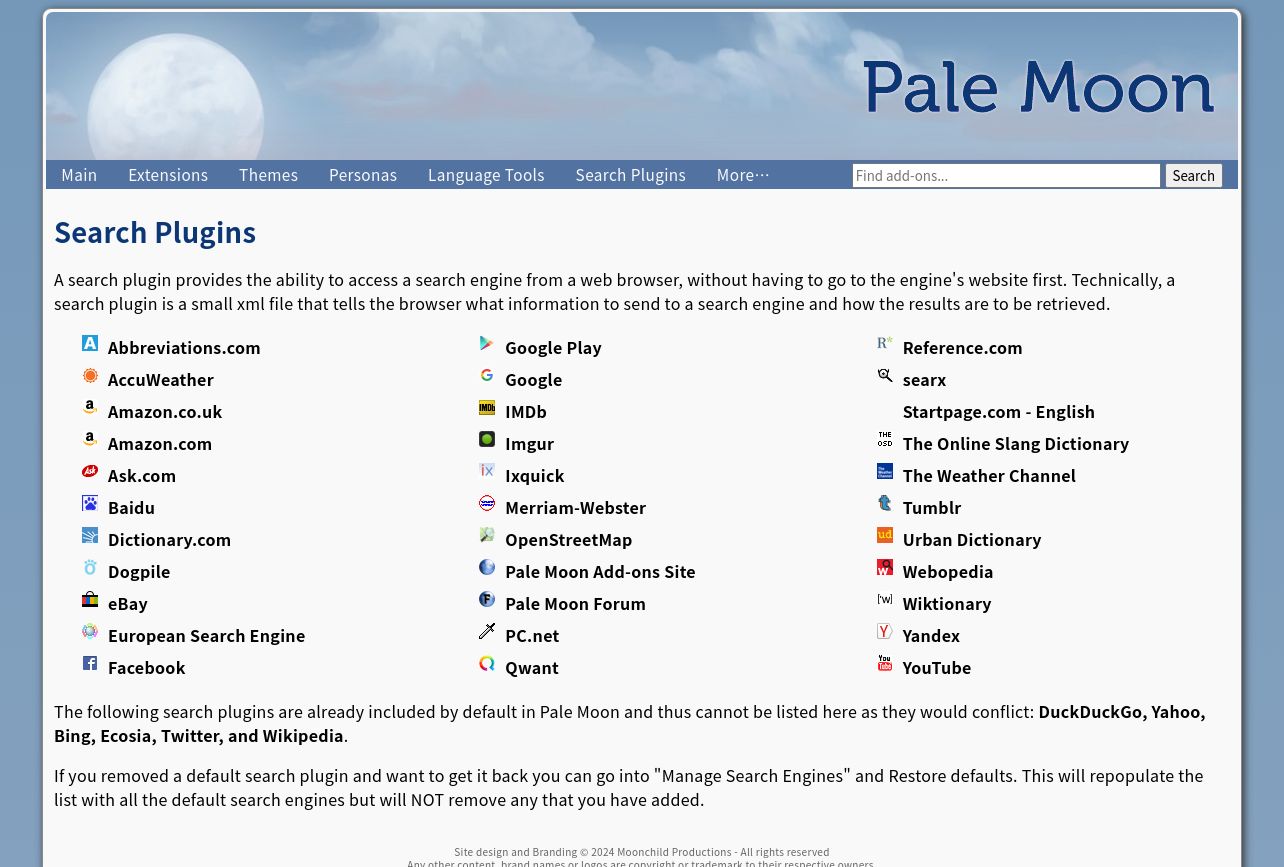Click The Online Slang Dictionary icon

(x=885, y=439)
